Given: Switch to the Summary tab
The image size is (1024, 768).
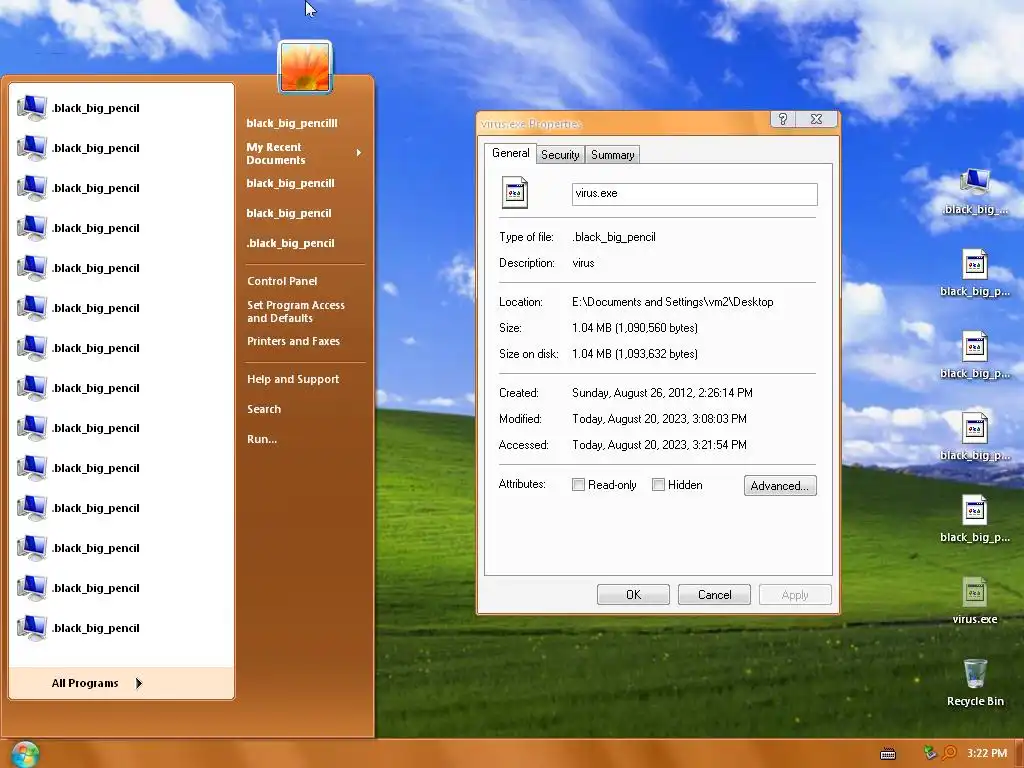Looking at the screenshot, I should click(613, 155).
